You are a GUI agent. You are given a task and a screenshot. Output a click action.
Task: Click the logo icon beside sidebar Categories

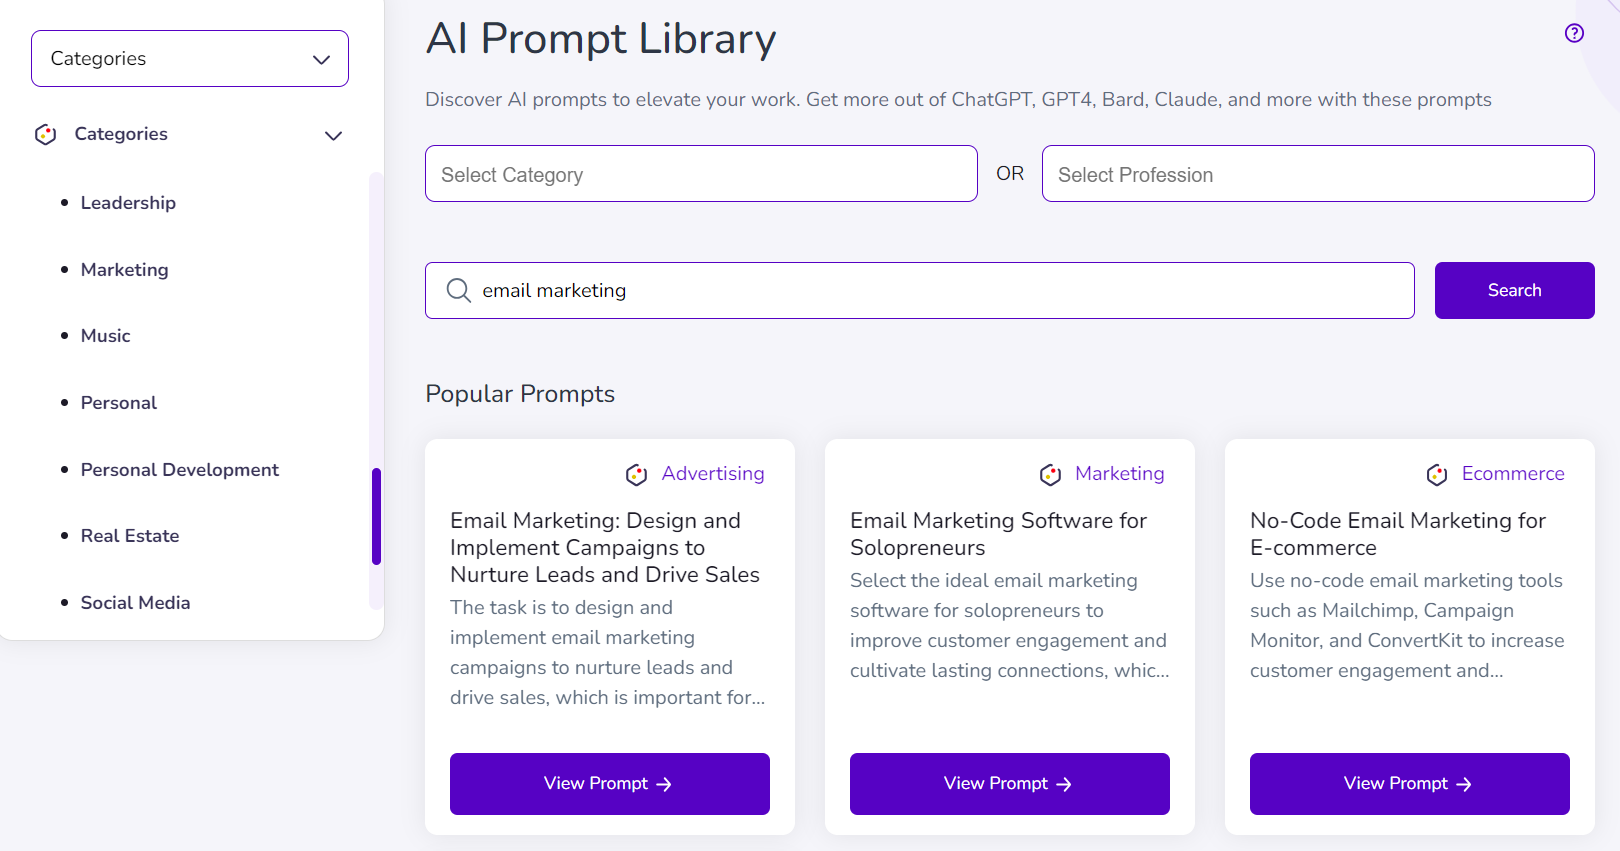pos(46,134)
